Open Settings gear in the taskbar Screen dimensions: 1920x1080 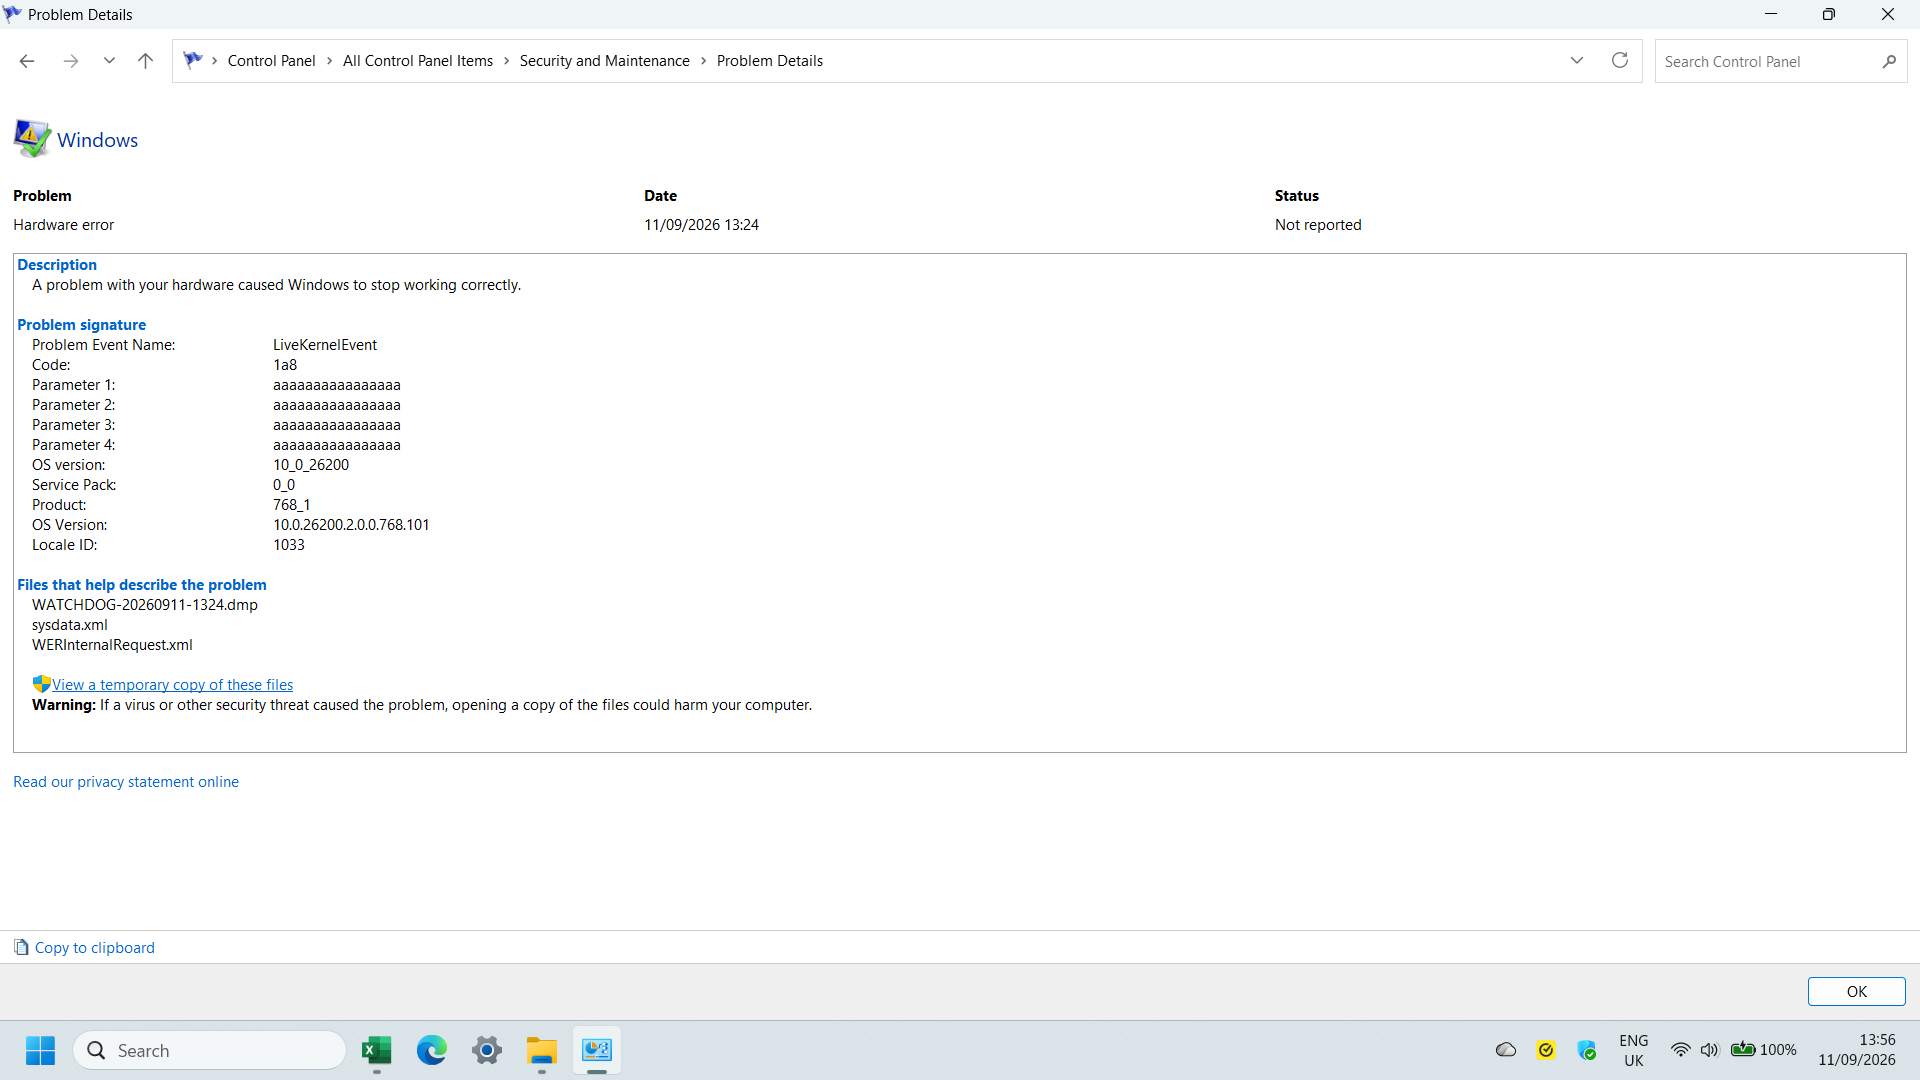[x=487, y=1050]
